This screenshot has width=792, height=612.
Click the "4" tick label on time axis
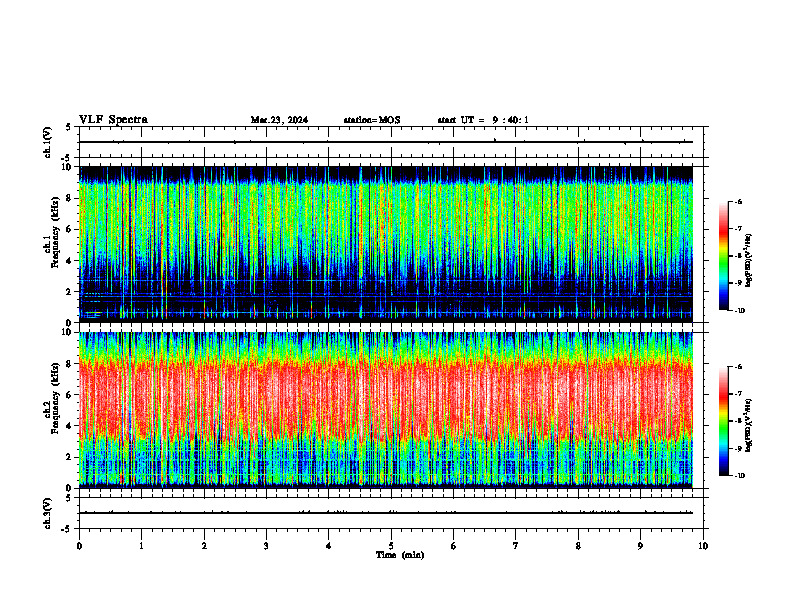click(328, 546)
